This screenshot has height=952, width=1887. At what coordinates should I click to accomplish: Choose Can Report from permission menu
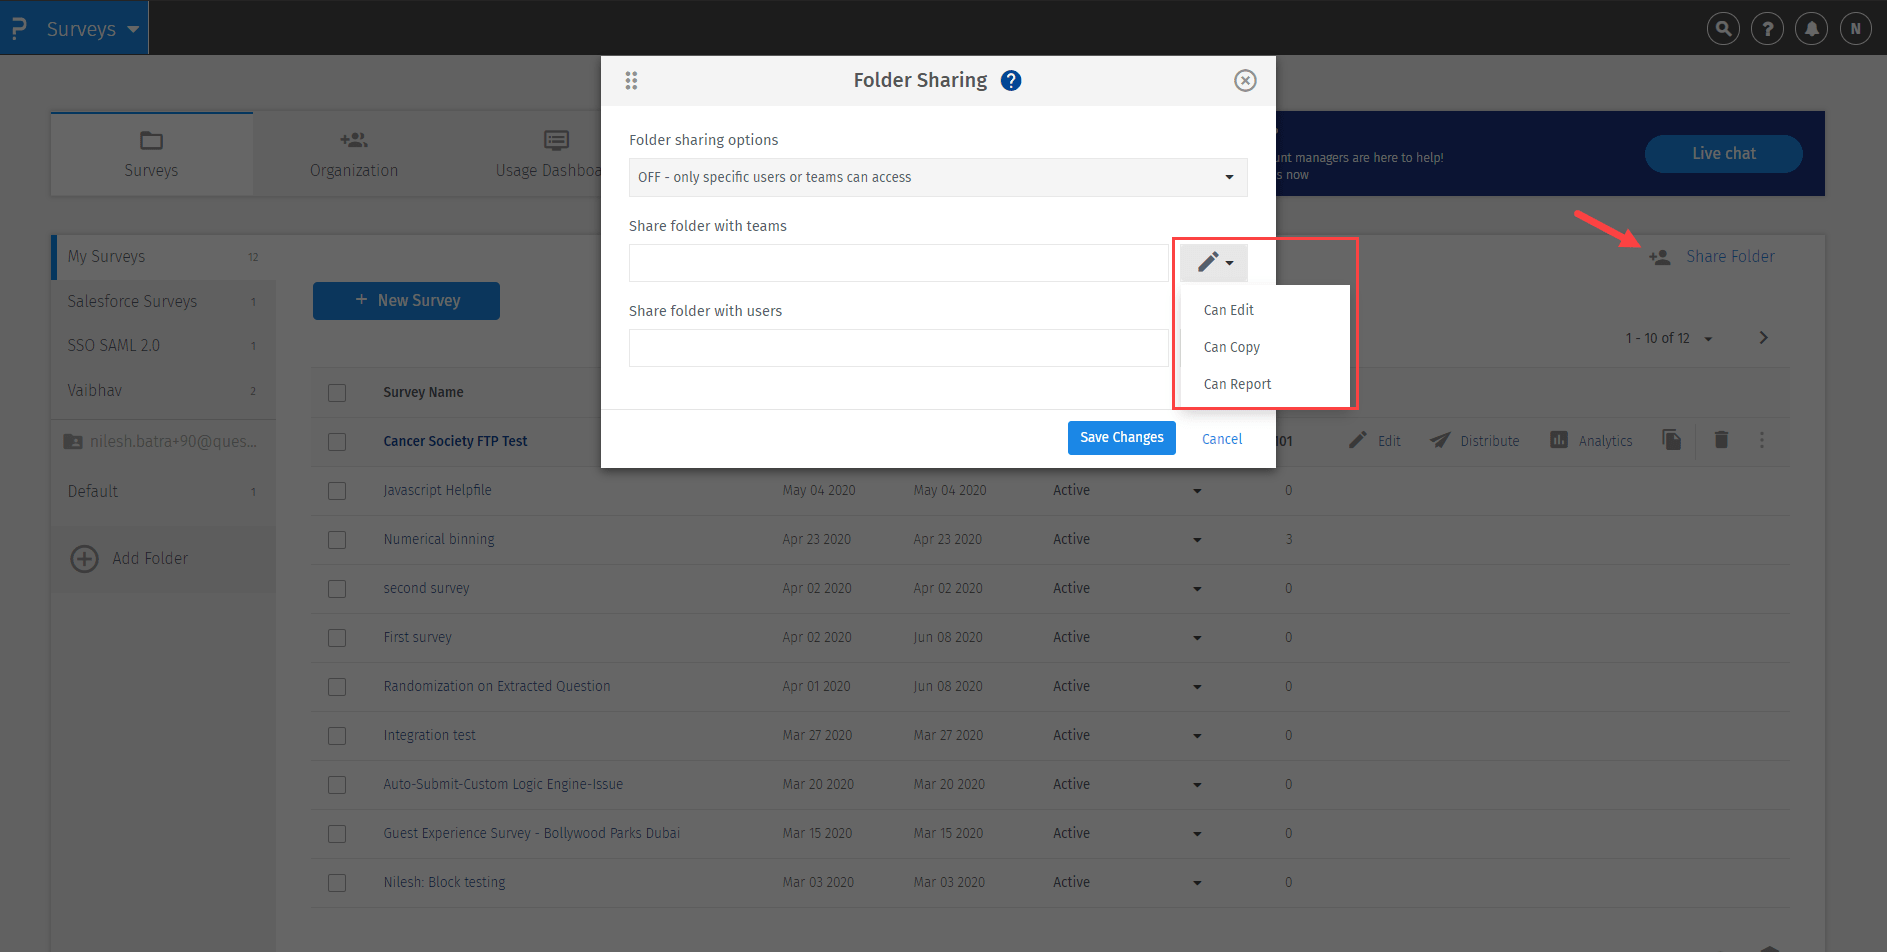(1237, 384)
